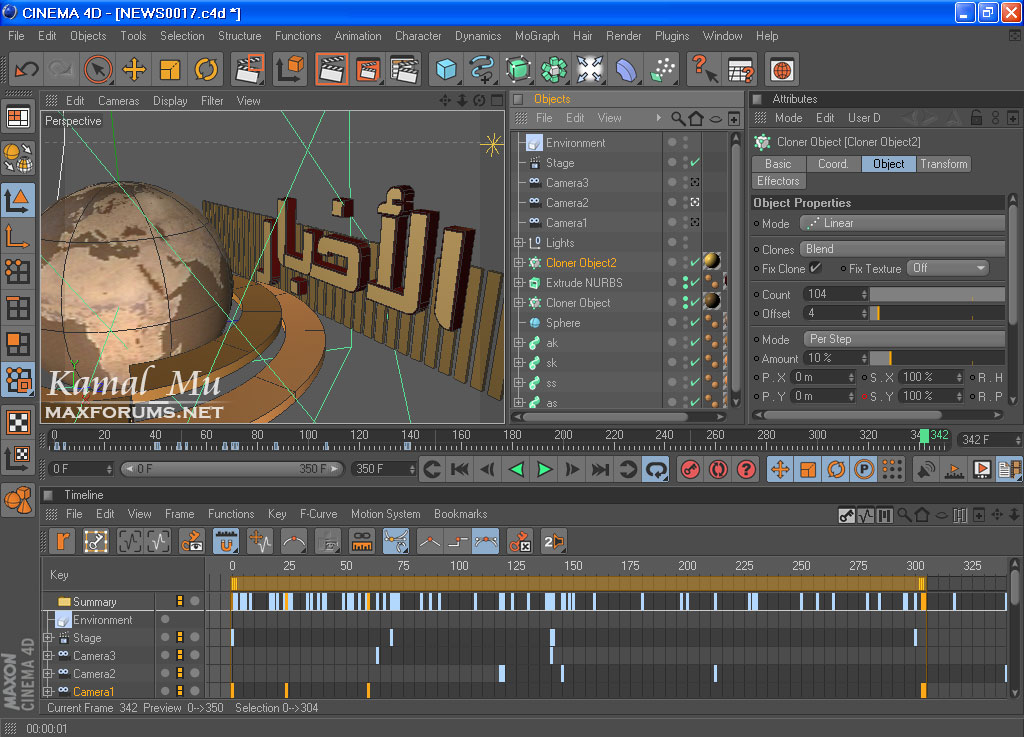Viewport: 1024px width, 737px height.
Task: Click the Count value field showing 104
Action: tap(837, 294)
